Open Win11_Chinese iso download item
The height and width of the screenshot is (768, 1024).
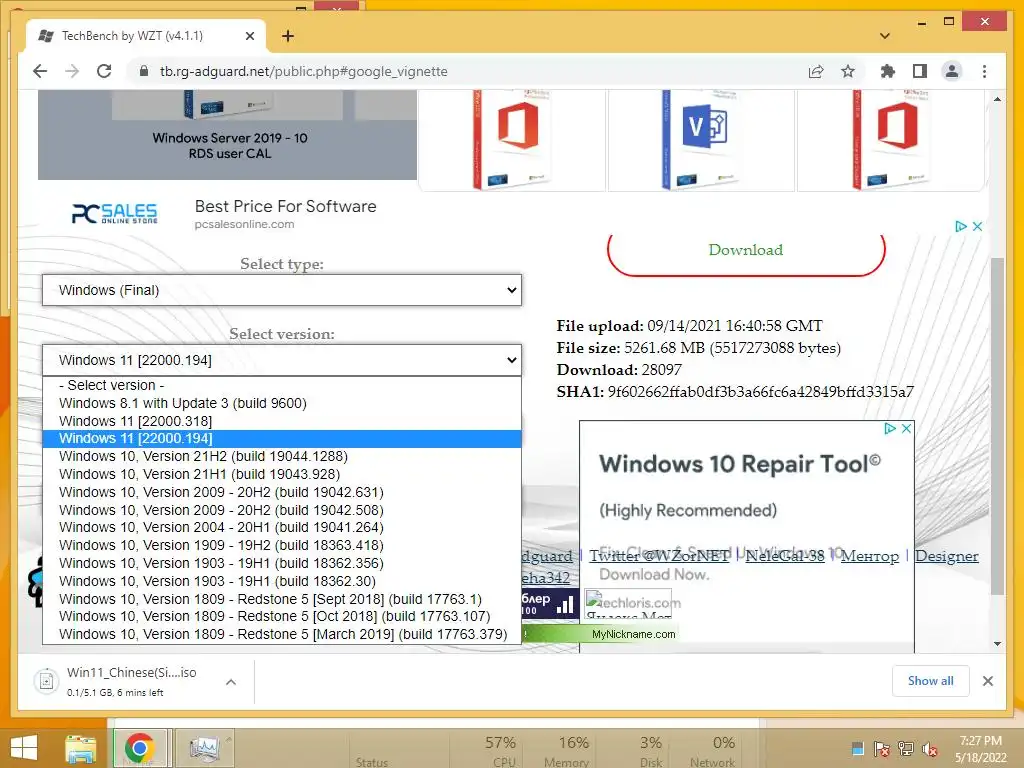129,681
